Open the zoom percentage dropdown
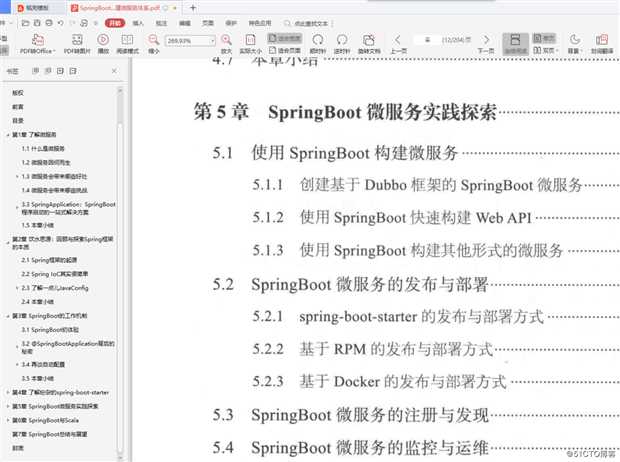 coord(212,40)
